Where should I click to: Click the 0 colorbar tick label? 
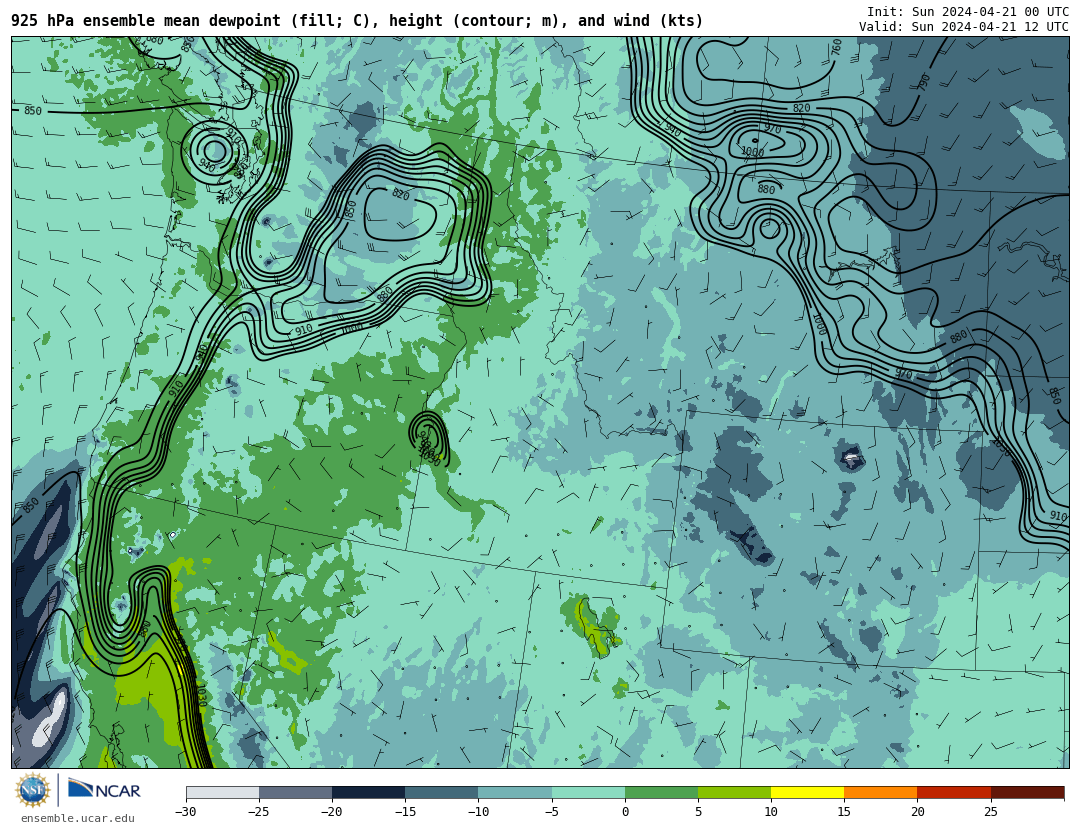click(x=625, y=812)
